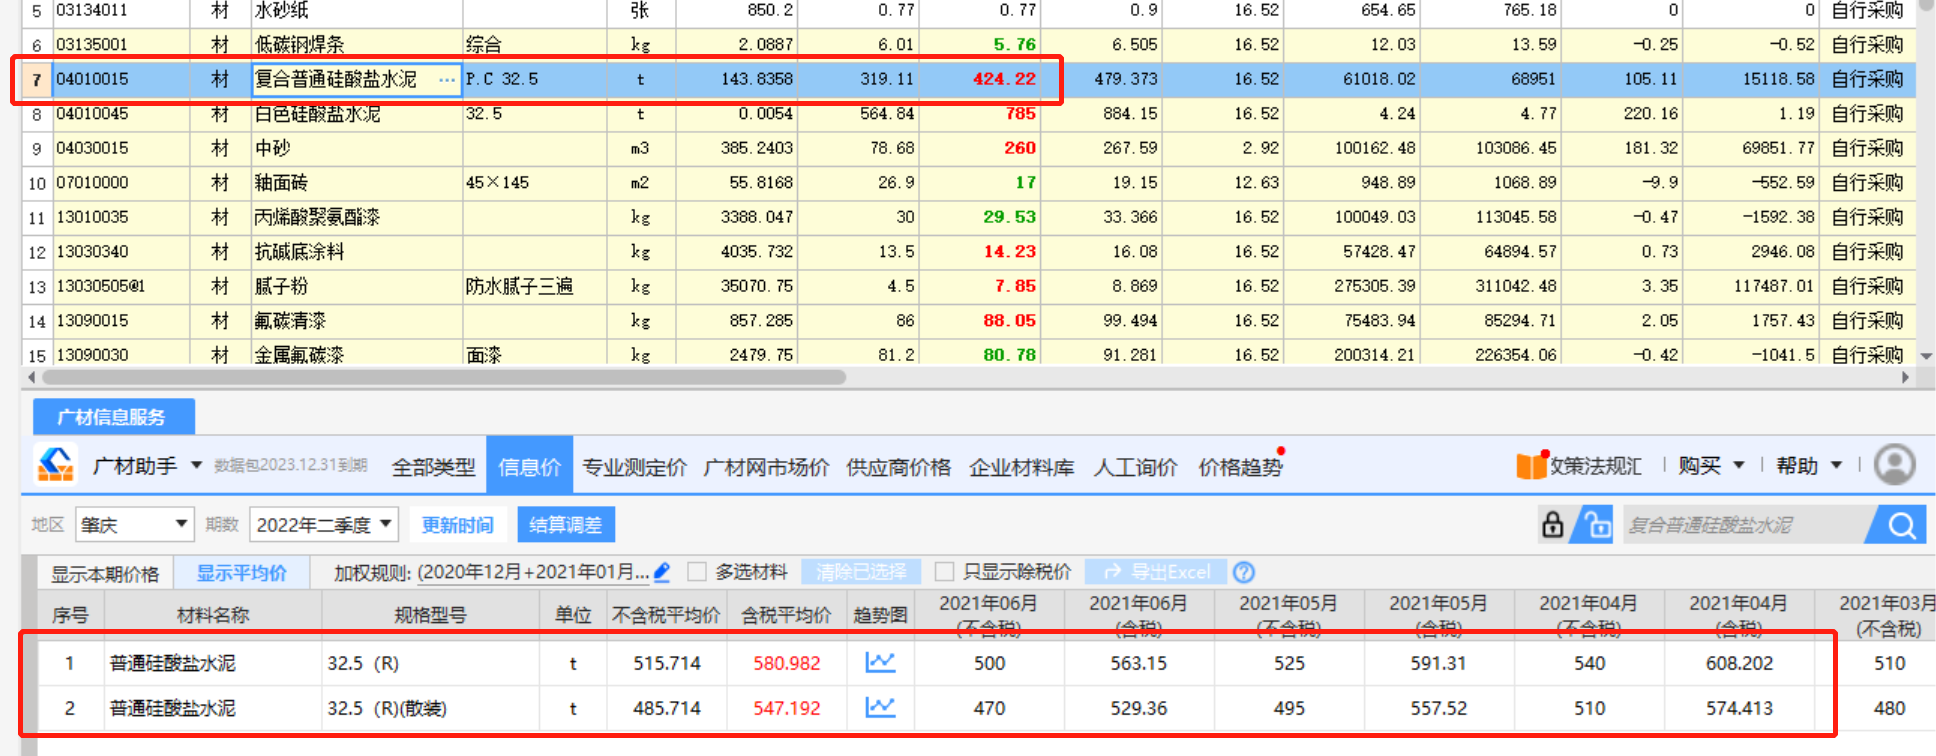
Task: Click the 广材助手 logo icon
Action: tap(56, 465)
